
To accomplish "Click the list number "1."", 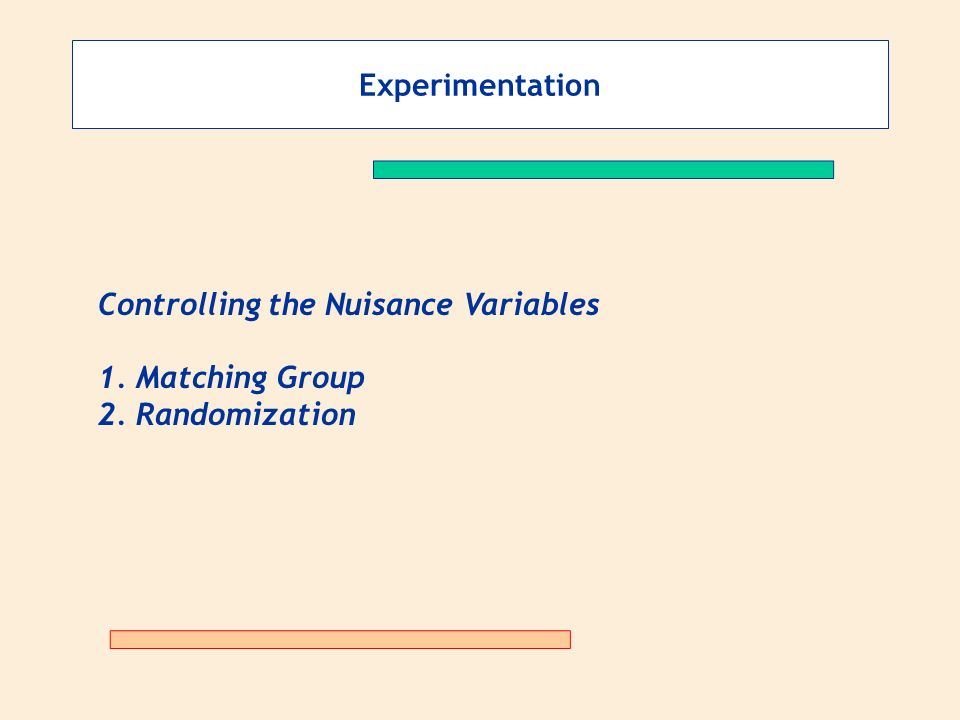I will (x=113, y=378).
